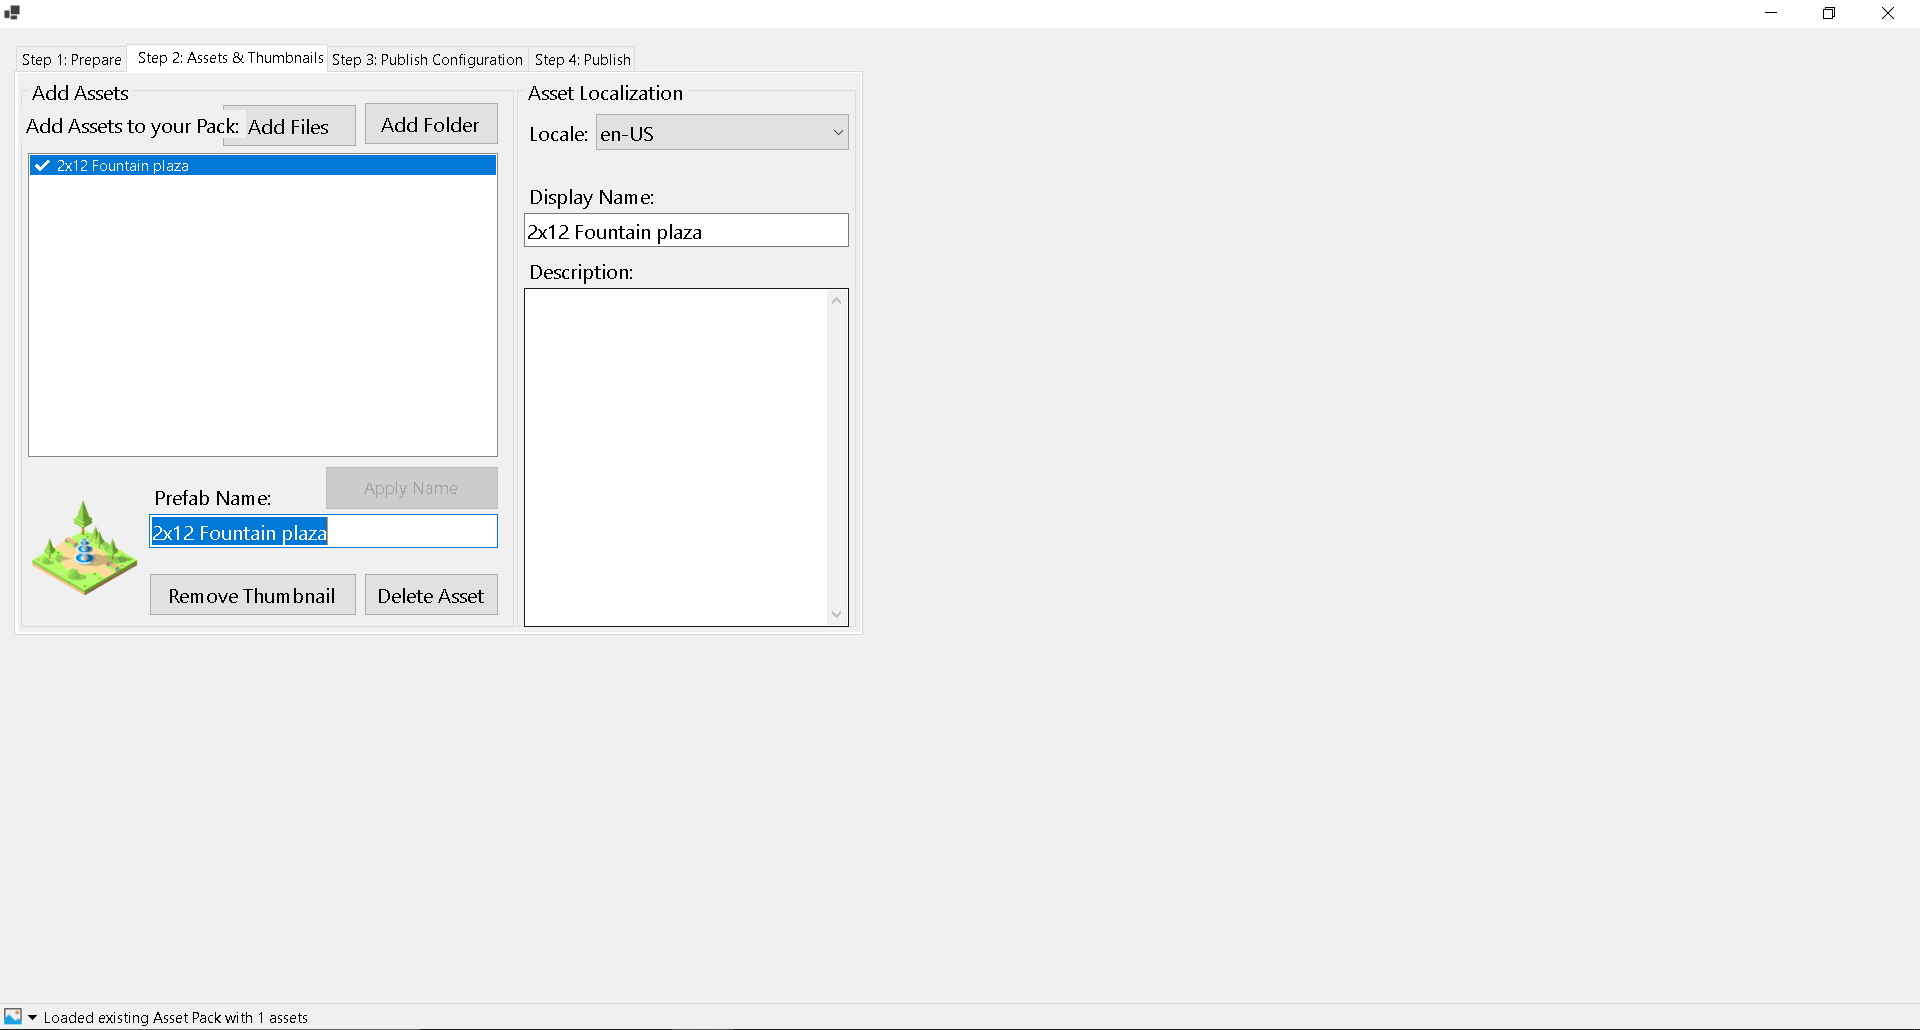Image resolution: width=1920 pixels, height=1030 pixels.
Task: Click the application icon in the title bar
Action: click(12, 13)
